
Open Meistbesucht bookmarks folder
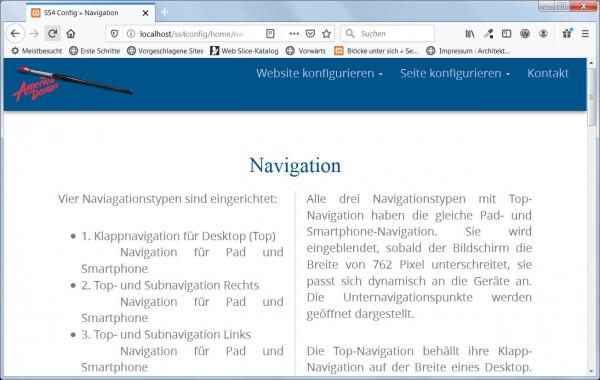click(36, 51)
